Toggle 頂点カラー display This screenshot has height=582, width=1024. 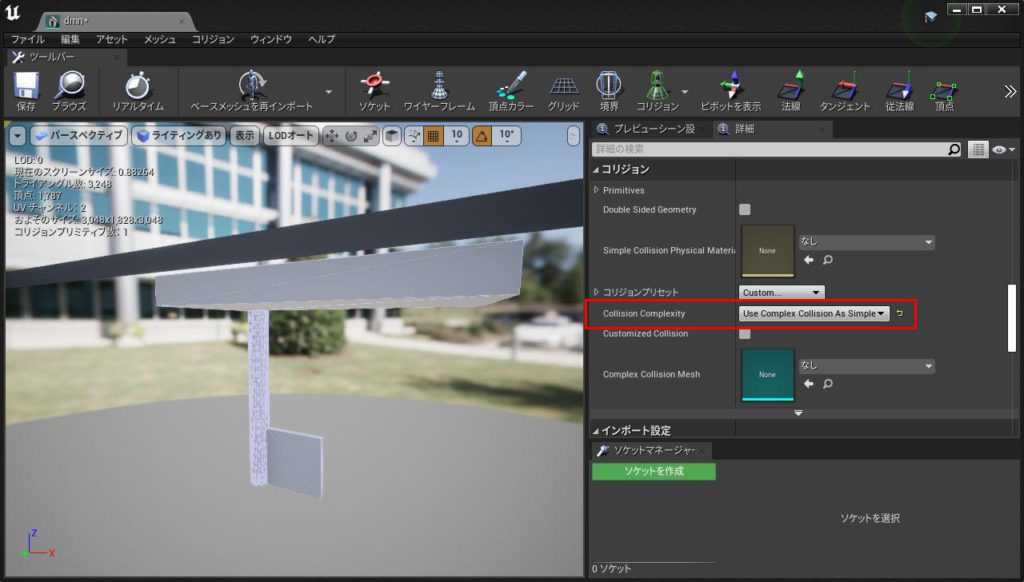point(511,91)
